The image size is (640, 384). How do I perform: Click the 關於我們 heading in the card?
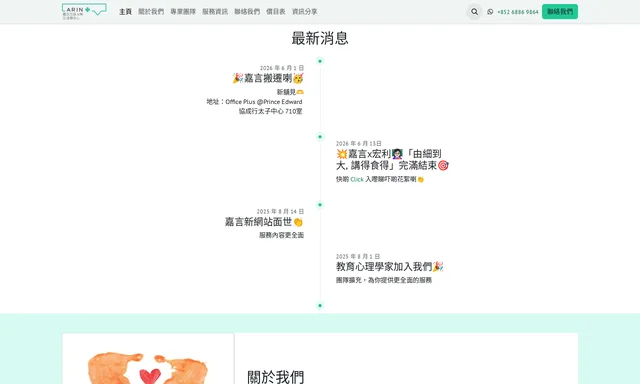(x=276, y=377)
